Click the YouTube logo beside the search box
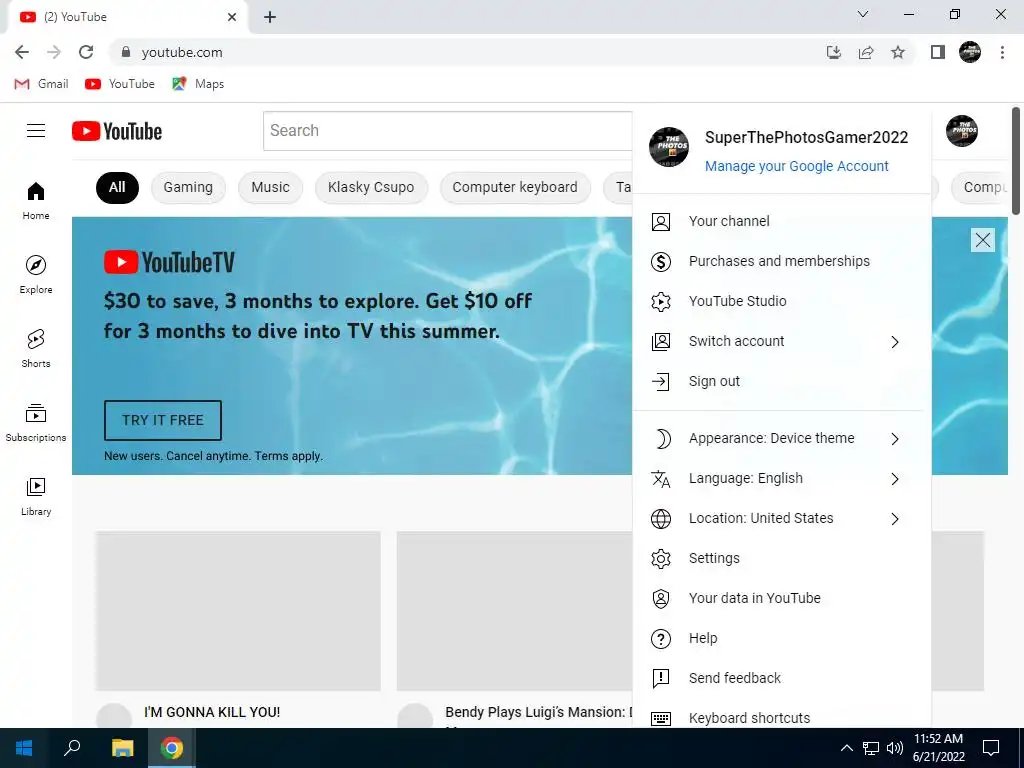Viewport: 1024px width, 768px height. point(117,131)
